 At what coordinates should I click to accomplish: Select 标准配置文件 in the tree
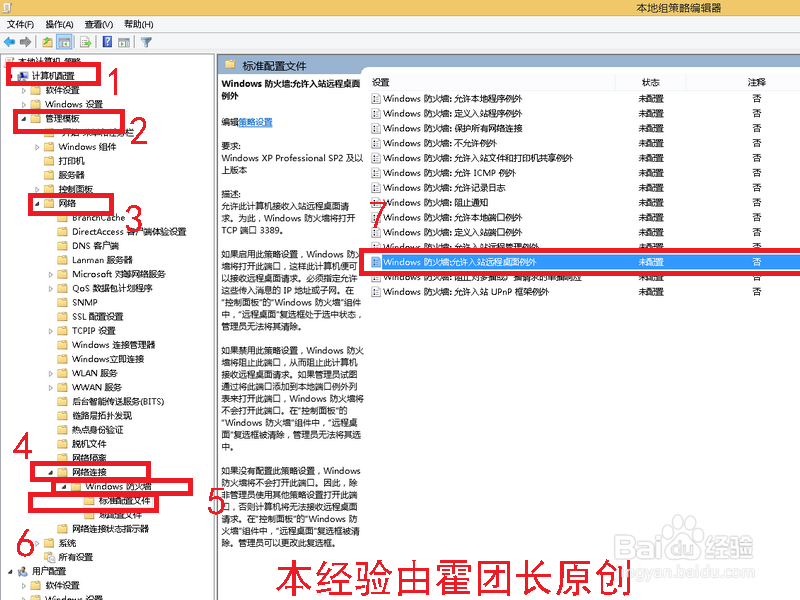tap(124, 501)
